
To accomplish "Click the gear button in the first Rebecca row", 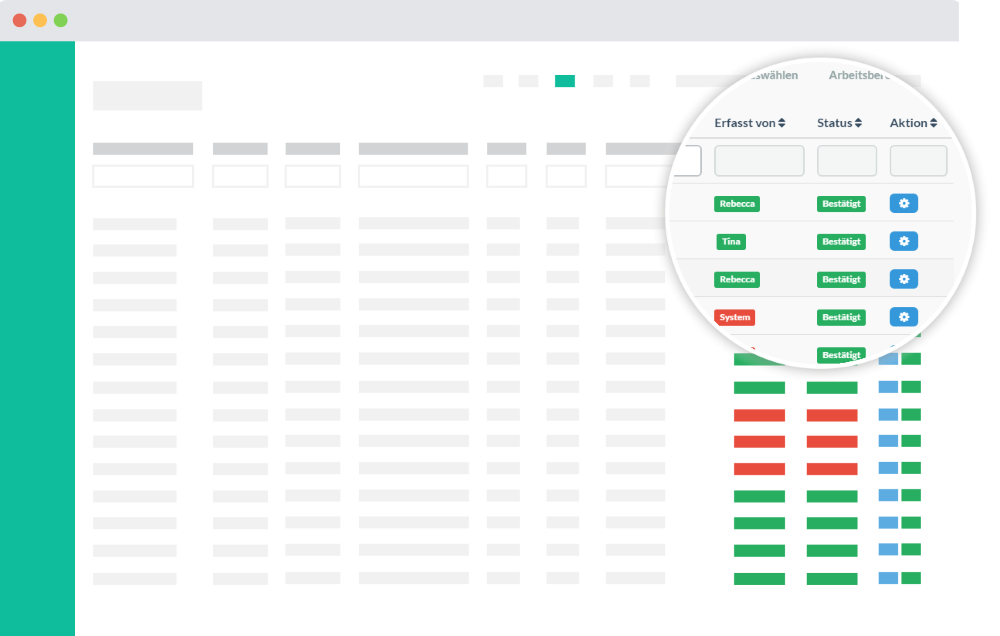I will [x=903, y=203].
